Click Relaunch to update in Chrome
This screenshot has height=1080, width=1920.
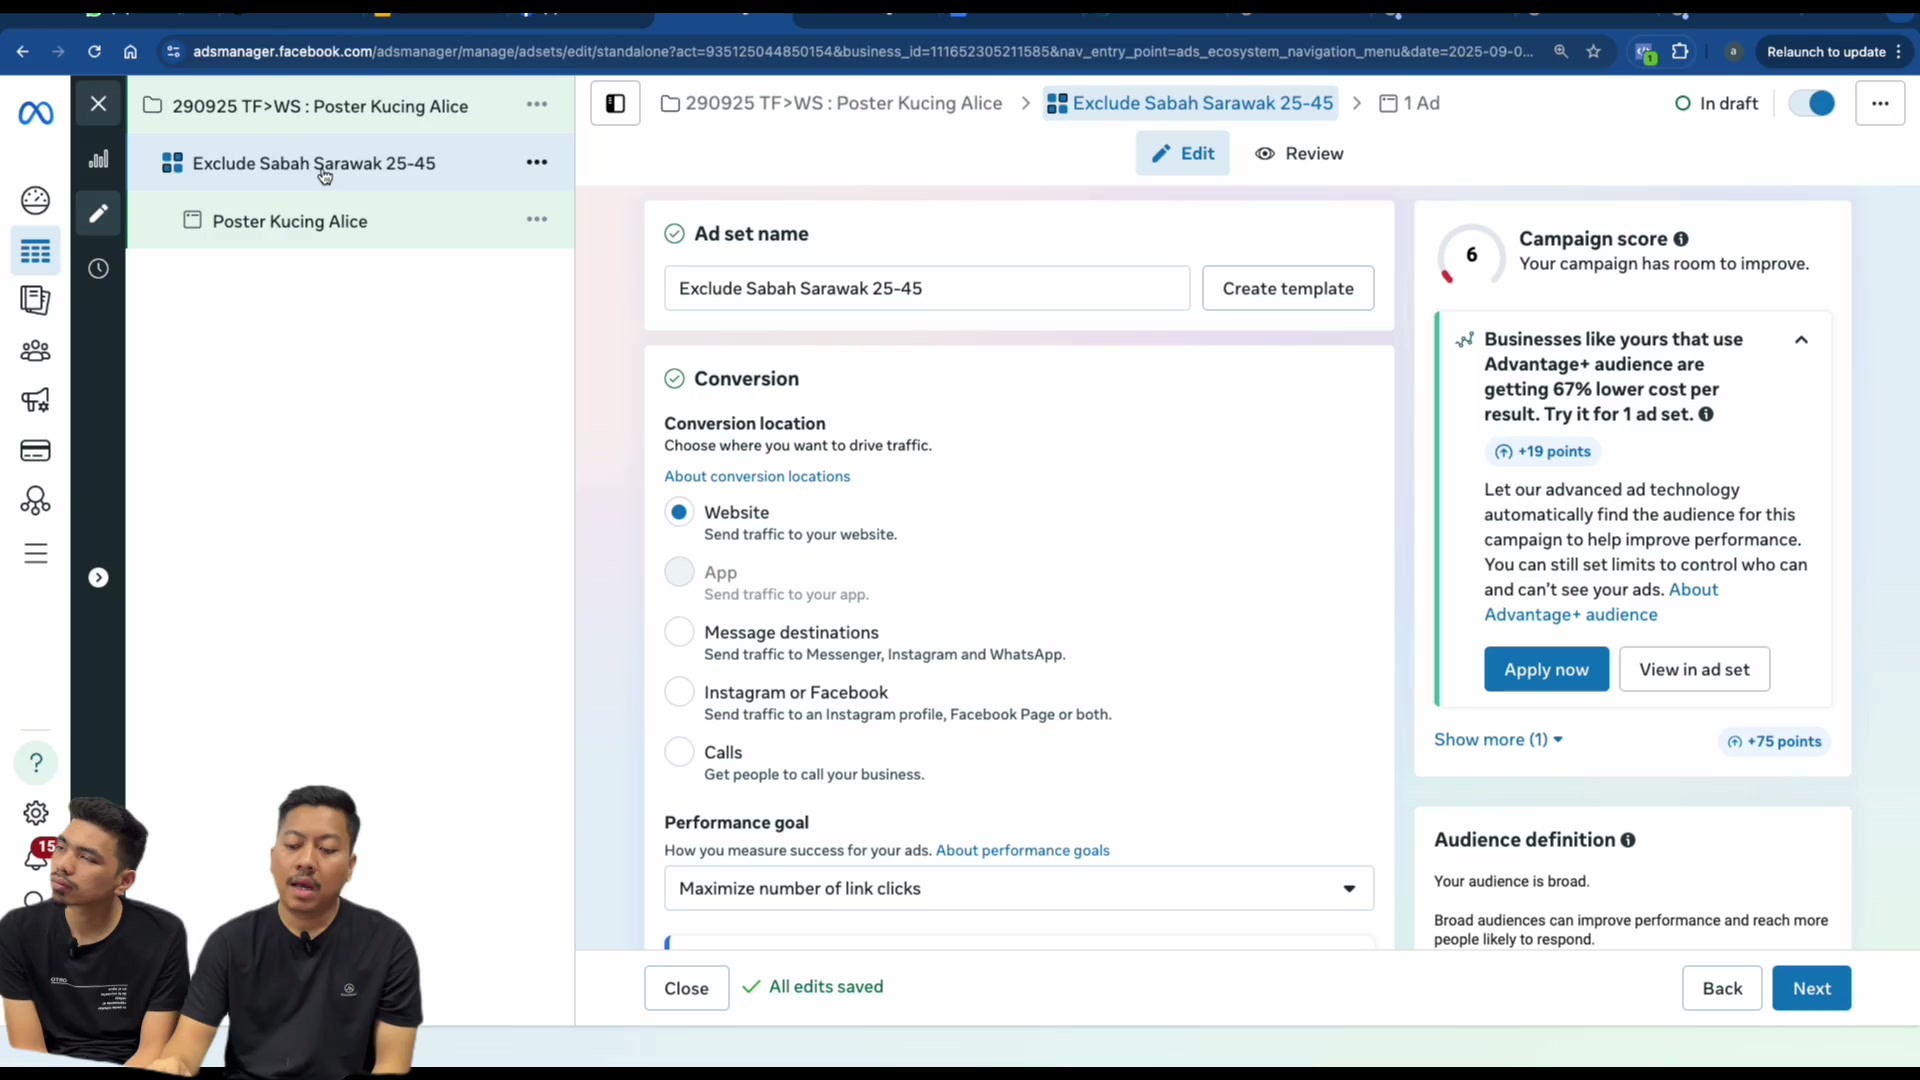(1833, 52)
